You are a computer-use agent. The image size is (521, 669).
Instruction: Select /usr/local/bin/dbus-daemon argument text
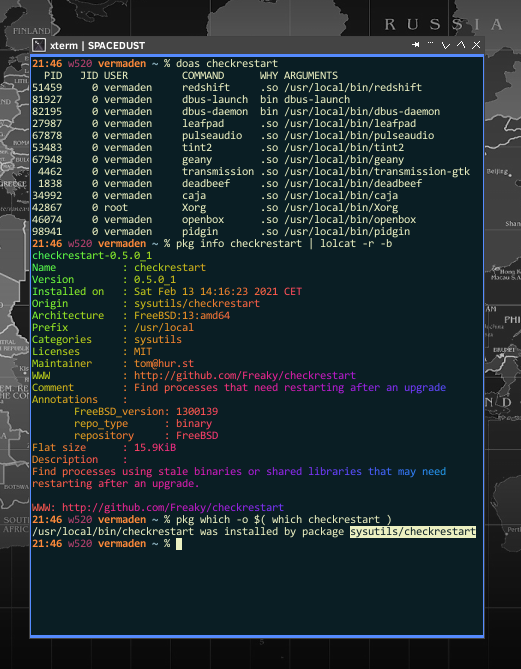pyautogui.click(x=362, y=112)
